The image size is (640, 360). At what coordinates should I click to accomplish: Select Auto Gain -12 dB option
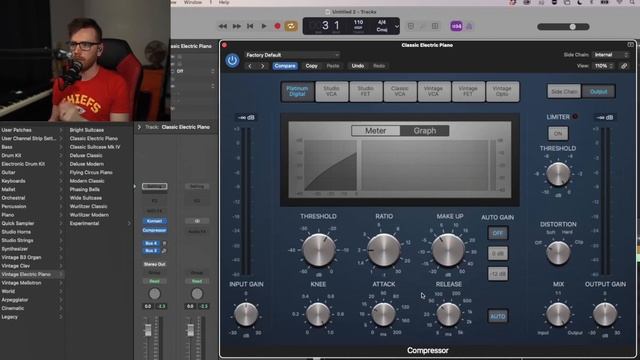pos(498,274)
